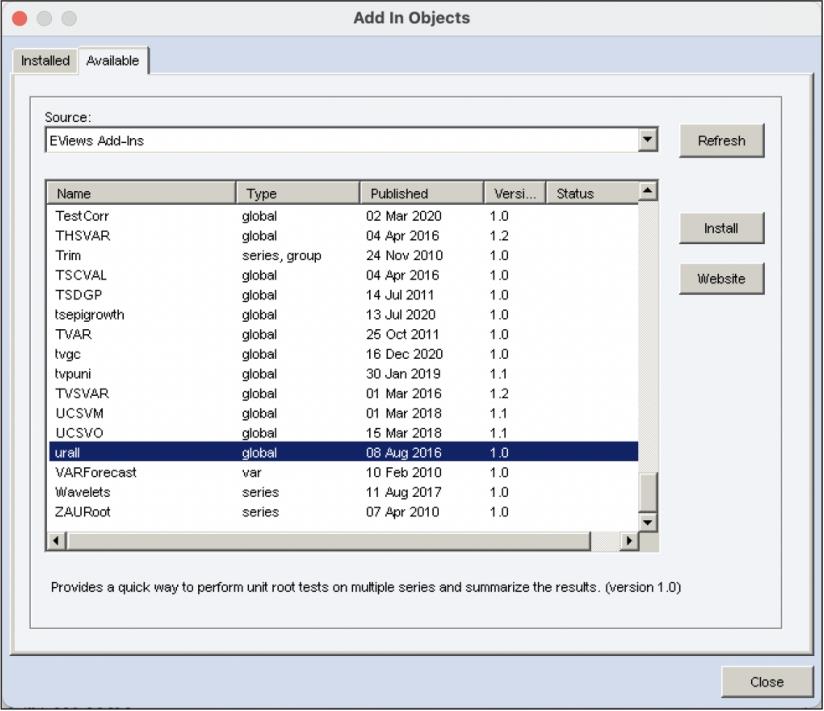Image resolution: width=824 pixels, height=711 pixels.
Task: Select the TestCorr add-in row
Action: tap(83, 216)
